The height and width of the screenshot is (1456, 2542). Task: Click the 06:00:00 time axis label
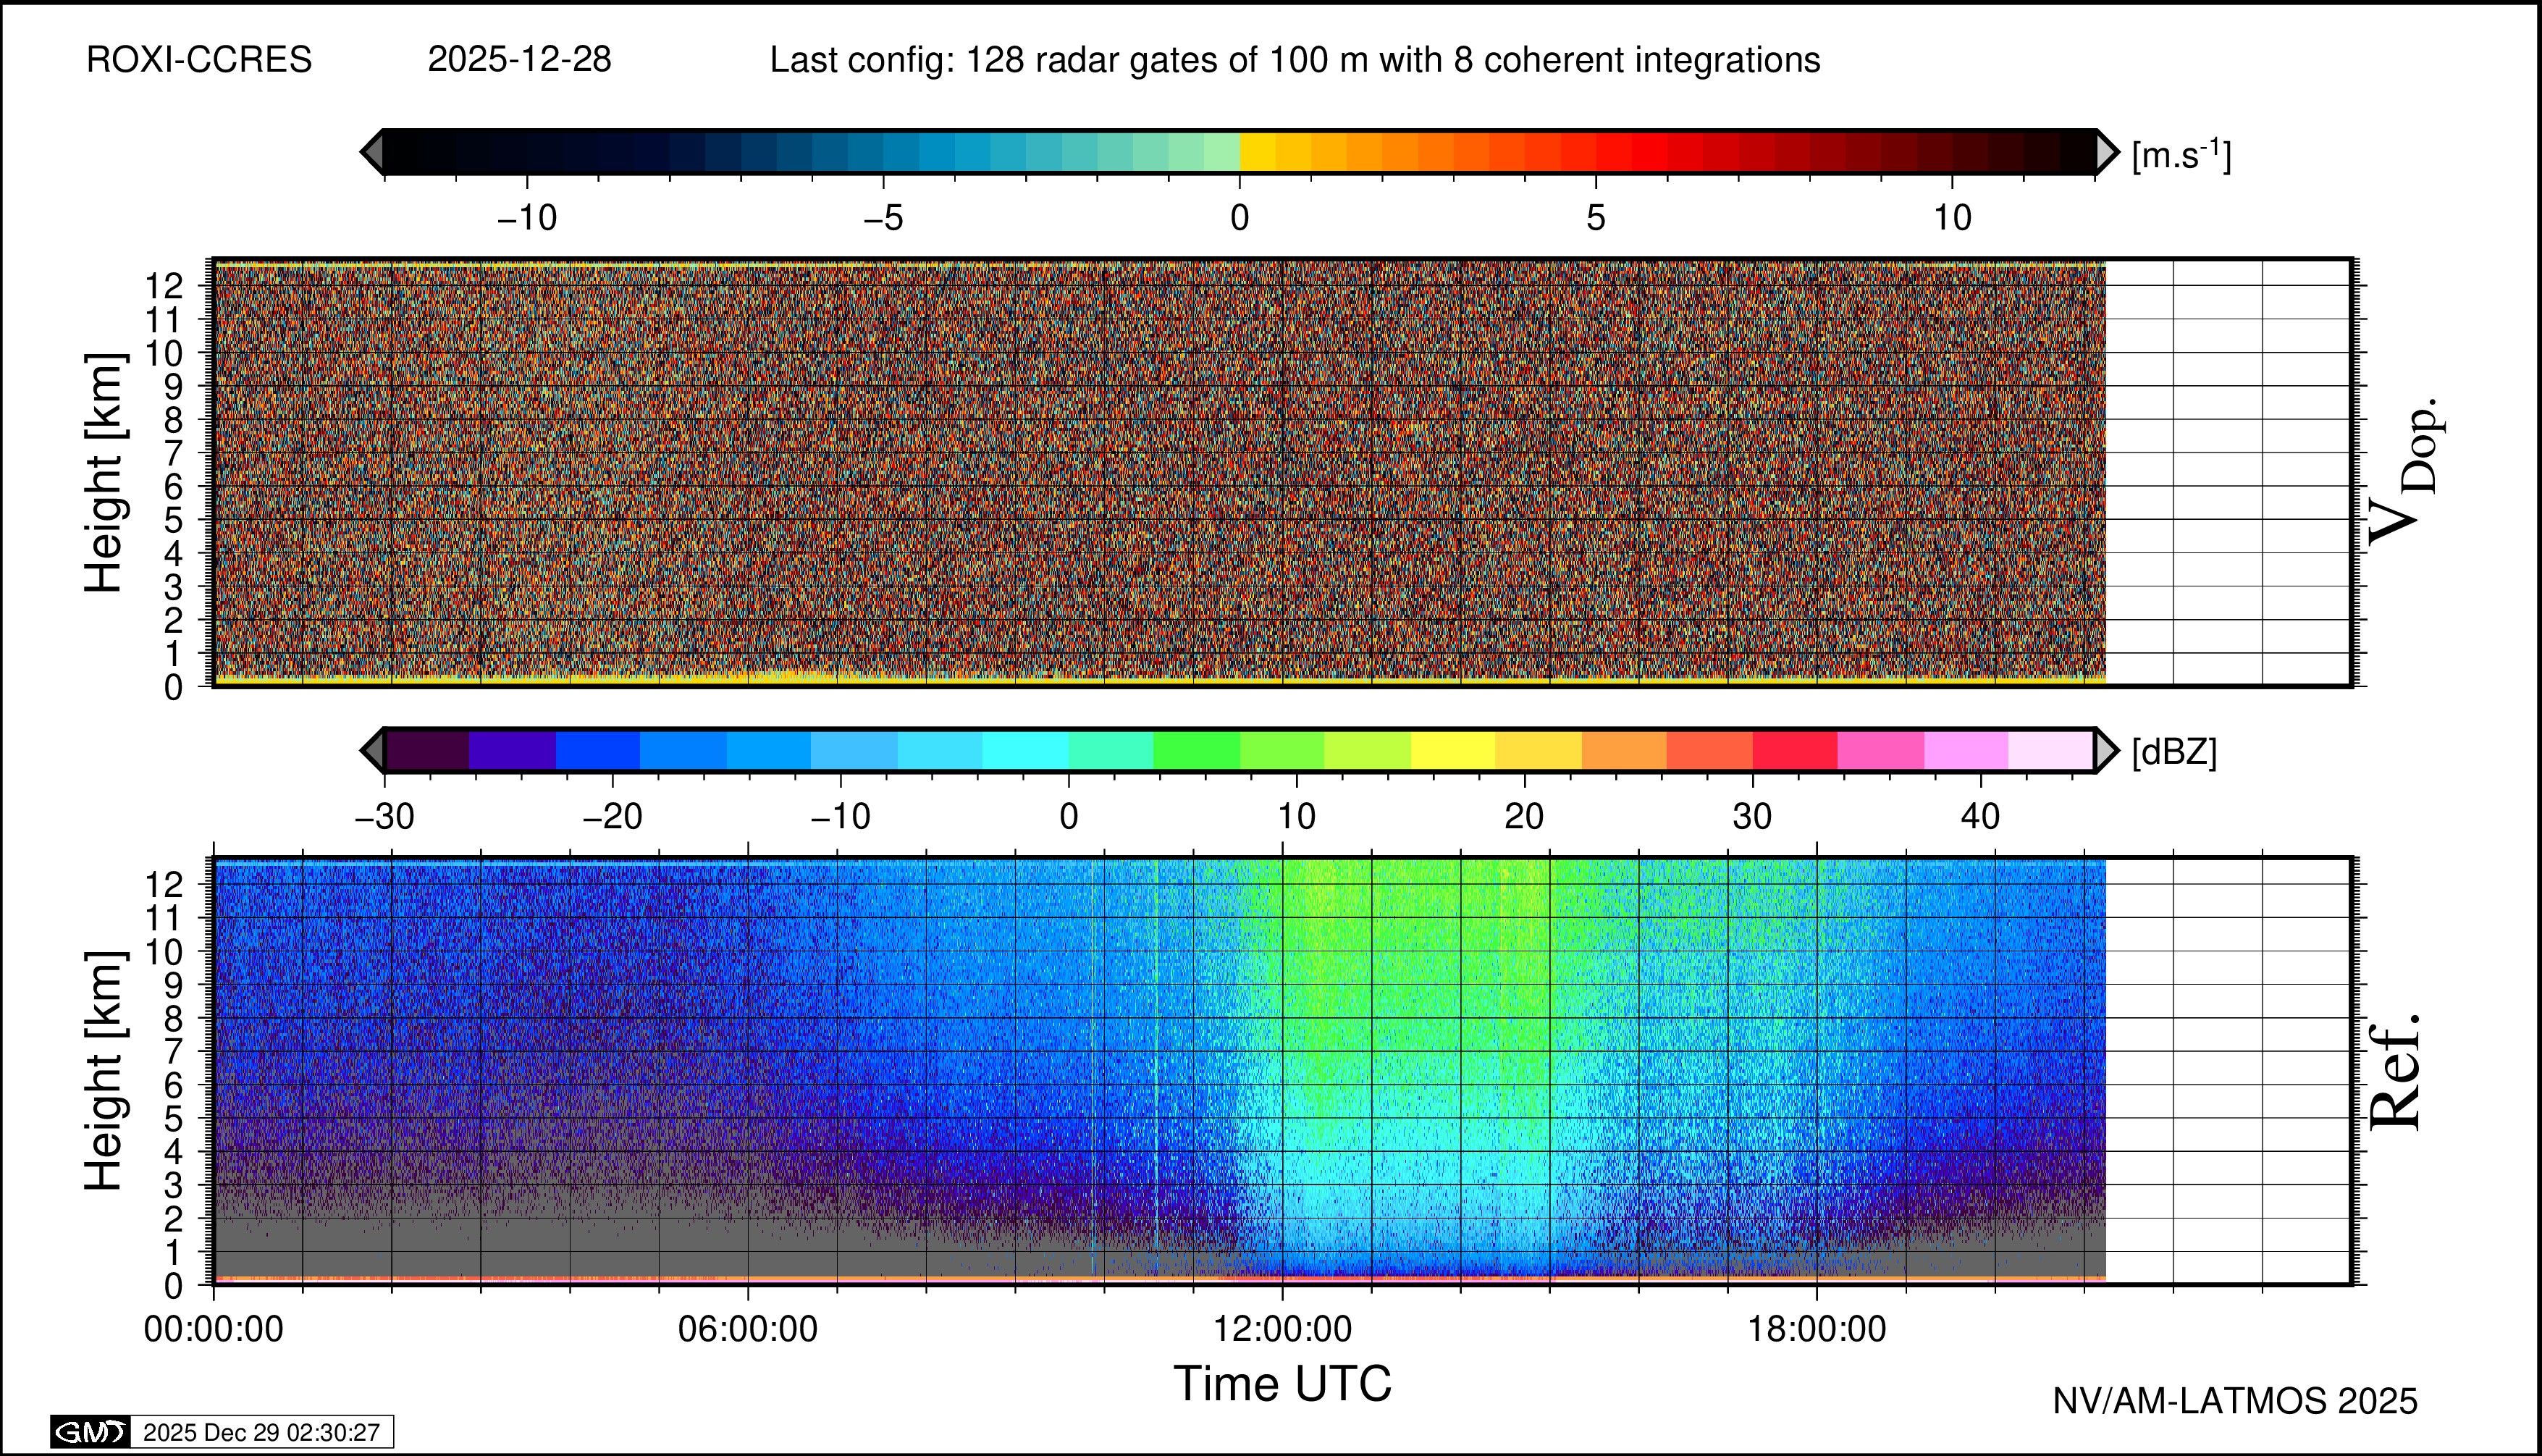[748, 1330]
